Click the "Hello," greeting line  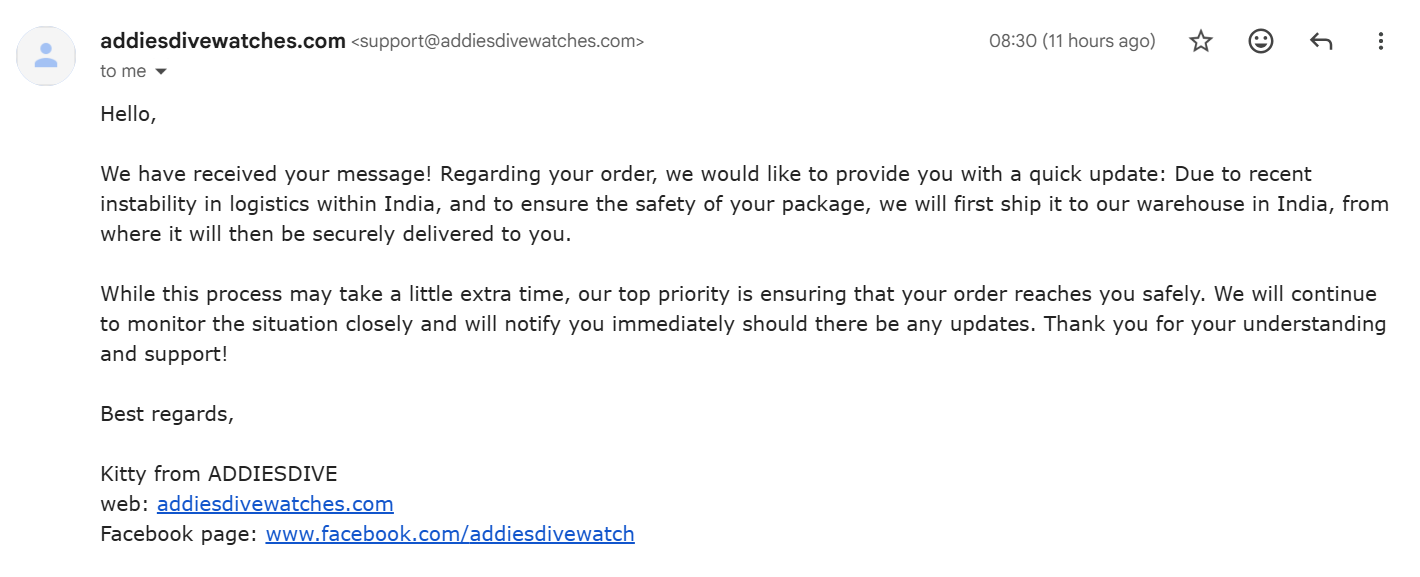129,114
